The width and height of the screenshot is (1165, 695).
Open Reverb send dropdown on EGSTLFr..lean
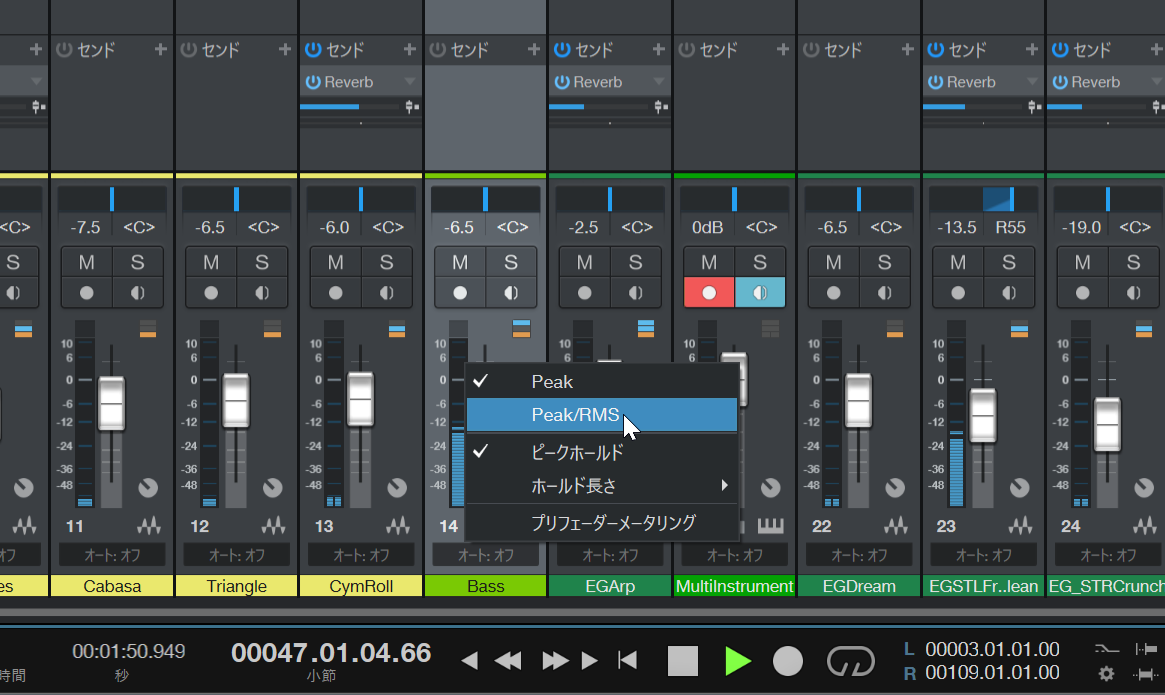(1032, 82)
